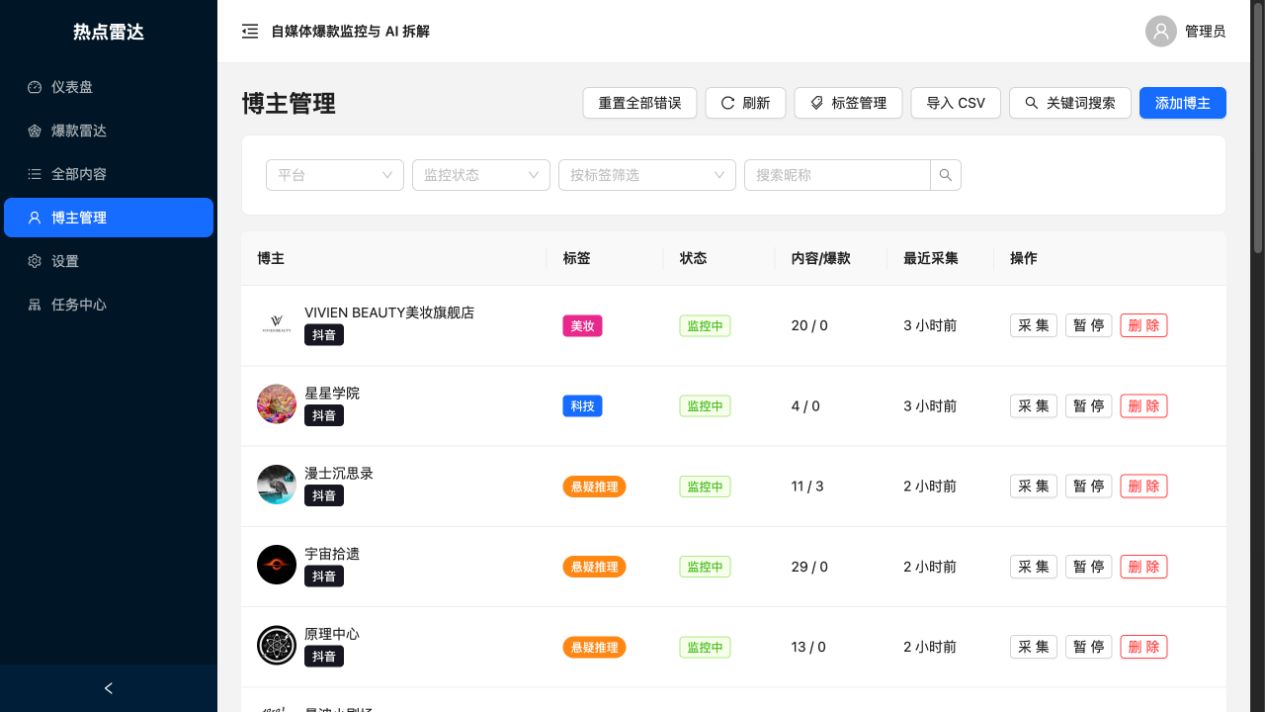The height and width of the screenshot is (712, 1265).
Task: Click 采集 for 星星学院 row
Action: point(1034,406)
